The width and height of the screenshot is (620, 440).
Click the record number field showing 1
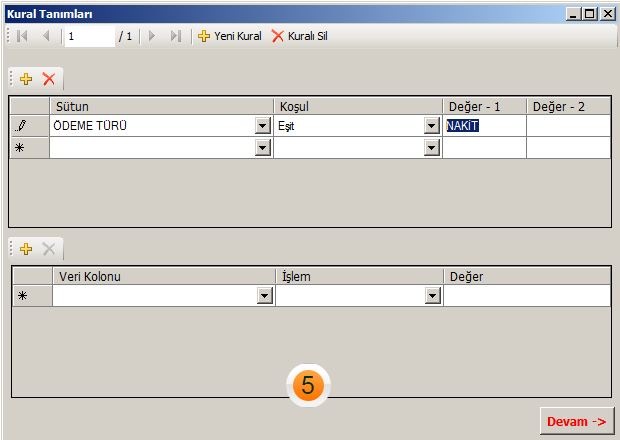90,36
